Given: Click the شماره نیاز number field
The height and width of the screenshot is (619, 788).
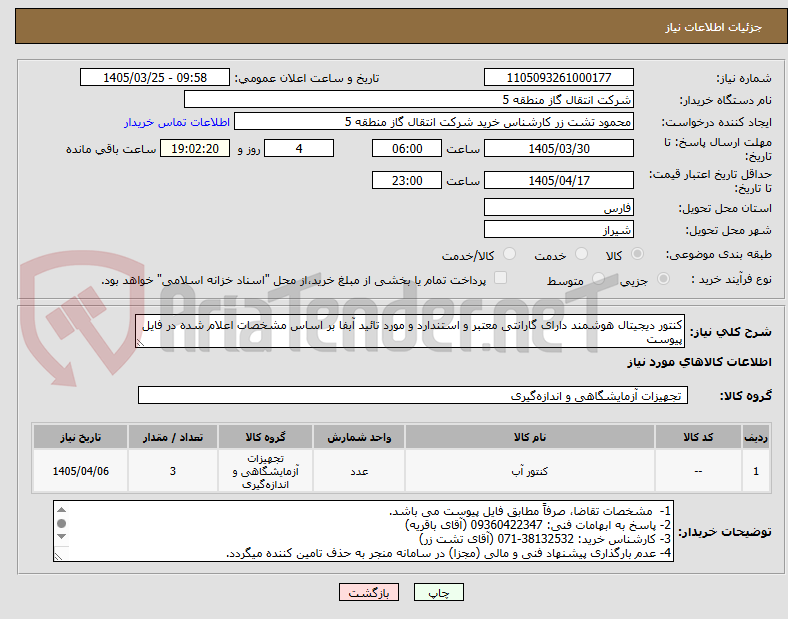Looking at the screenshot, I should [x=558, y=78].
